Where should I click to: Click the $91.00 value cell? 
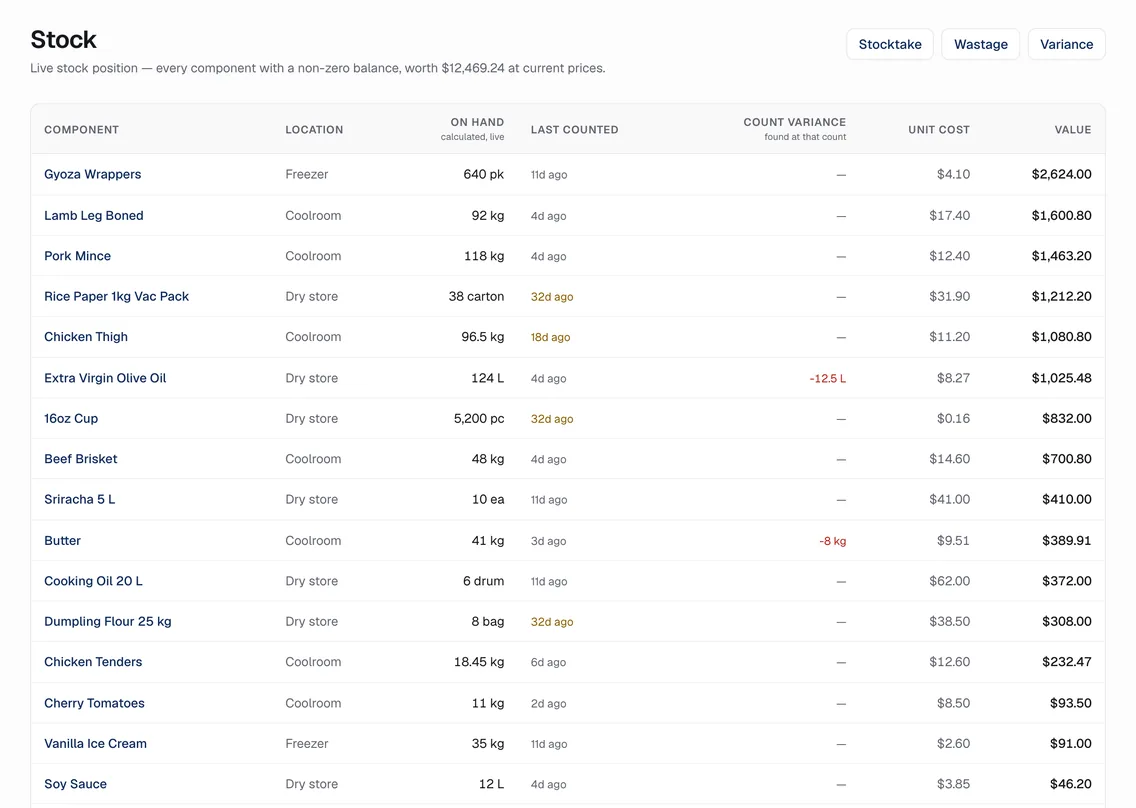tap(1070, 744)
